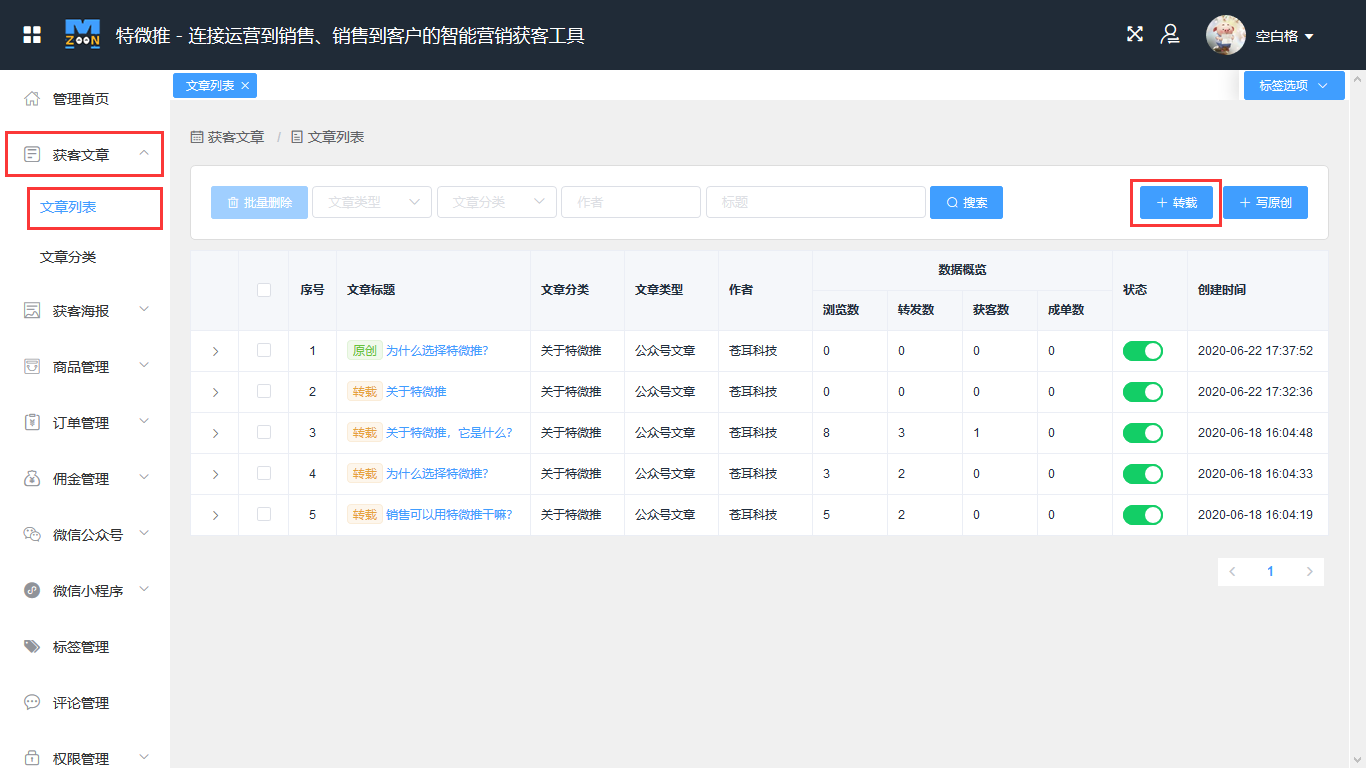Collapse the 获客文章 menu chevron
Screen dimensions: 1366x768
coord(144,154)
